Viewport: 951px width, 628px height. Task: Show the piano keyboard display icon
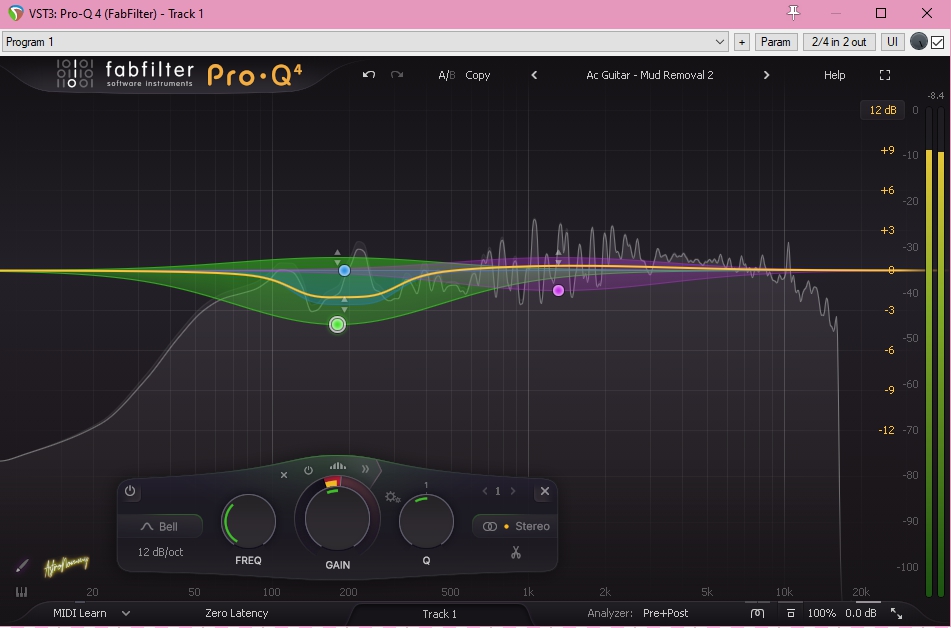click(21, 592)
